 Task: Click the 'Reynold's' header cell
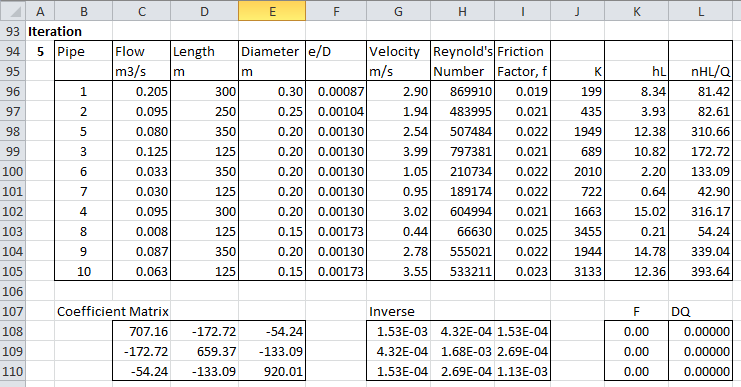462,51
